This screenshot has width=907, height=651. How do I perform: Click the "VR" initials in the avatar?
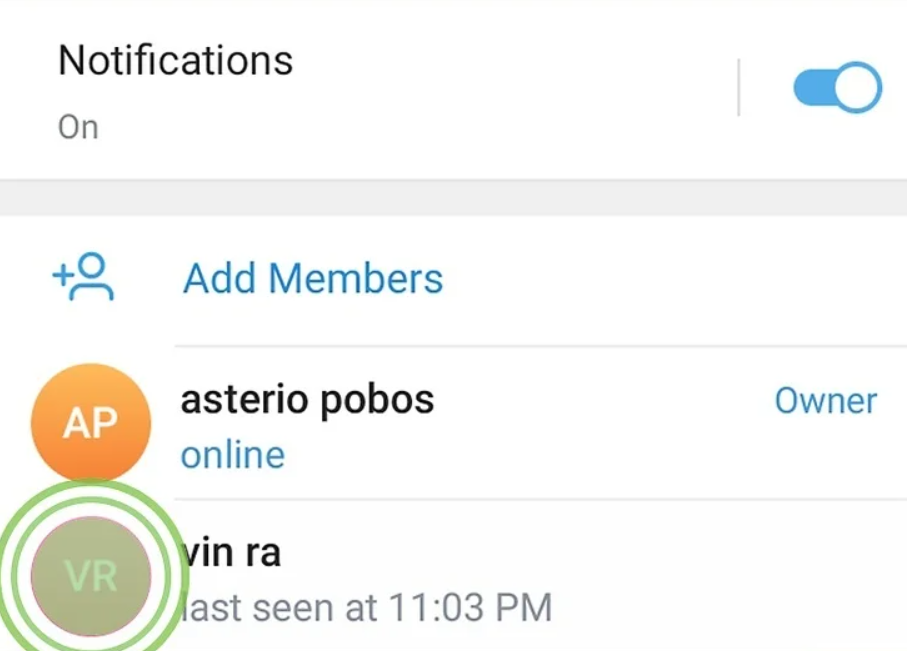91,577
